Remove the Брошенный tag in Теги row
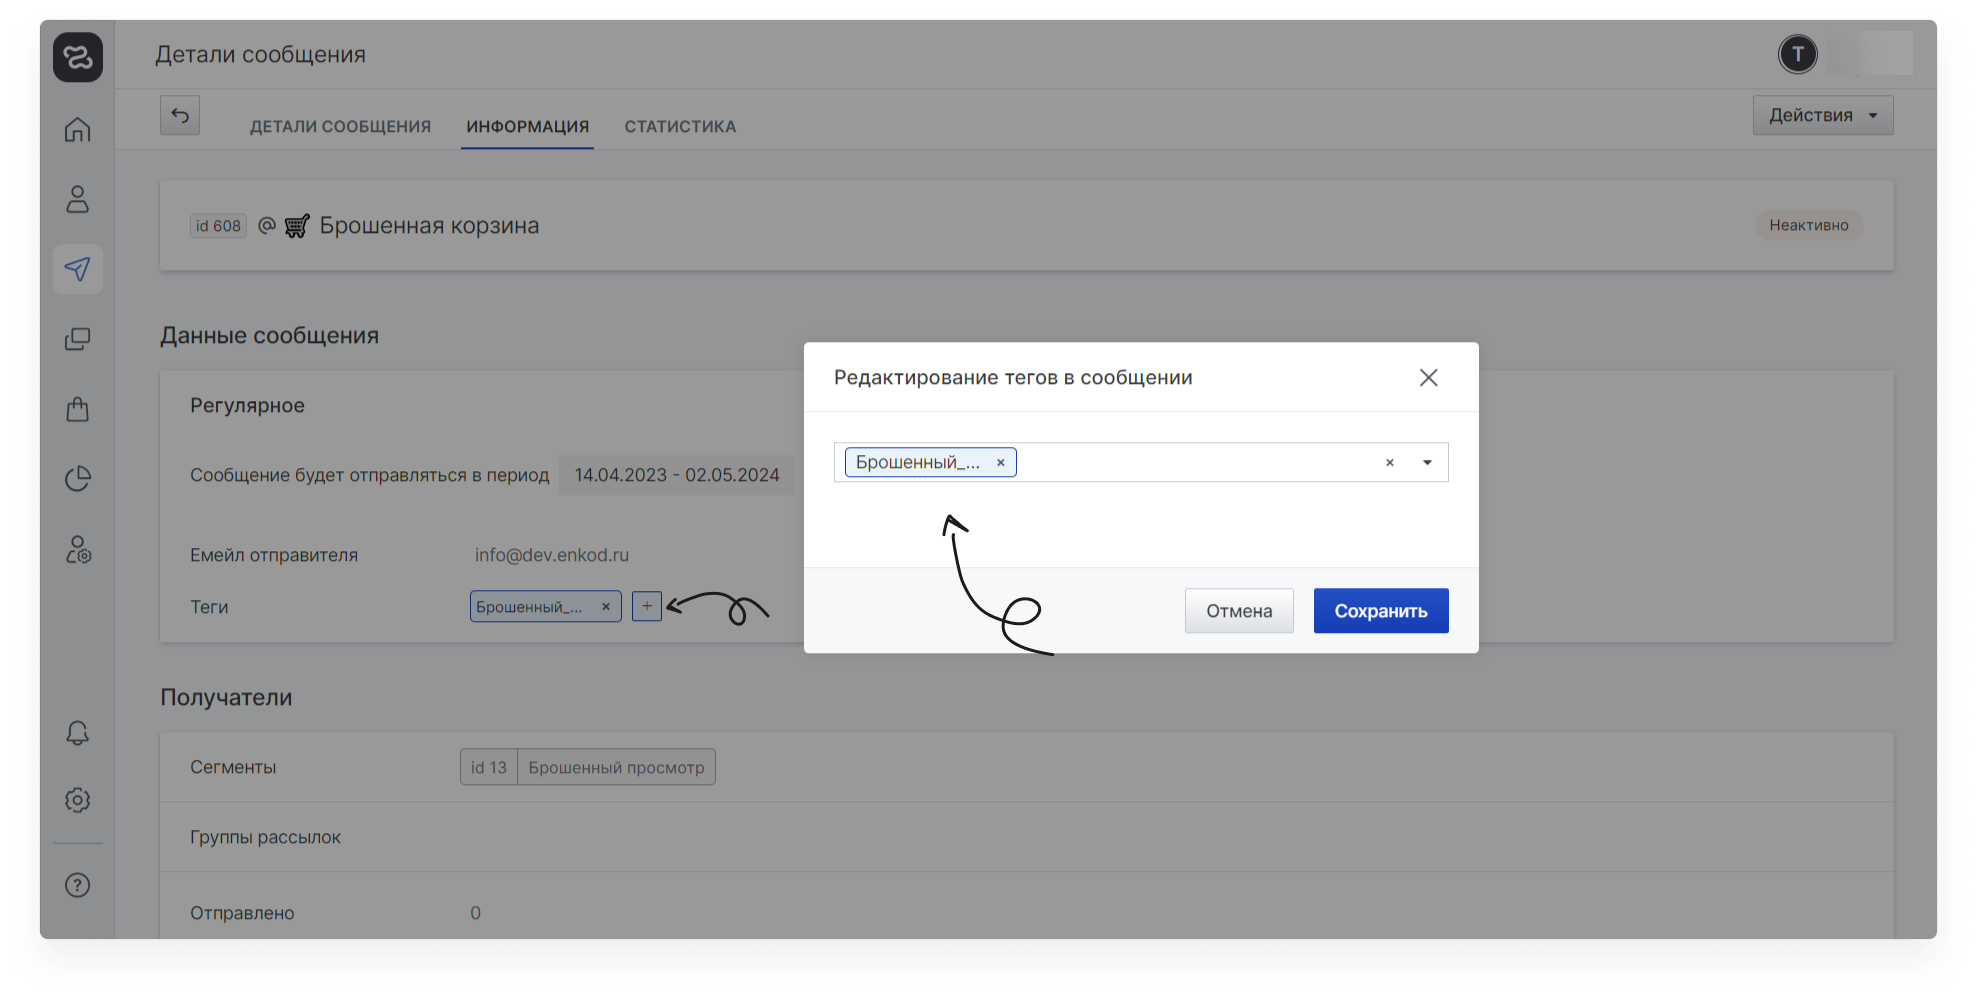This screenshot has height=999, width=1977. click(x=605, y=606)
